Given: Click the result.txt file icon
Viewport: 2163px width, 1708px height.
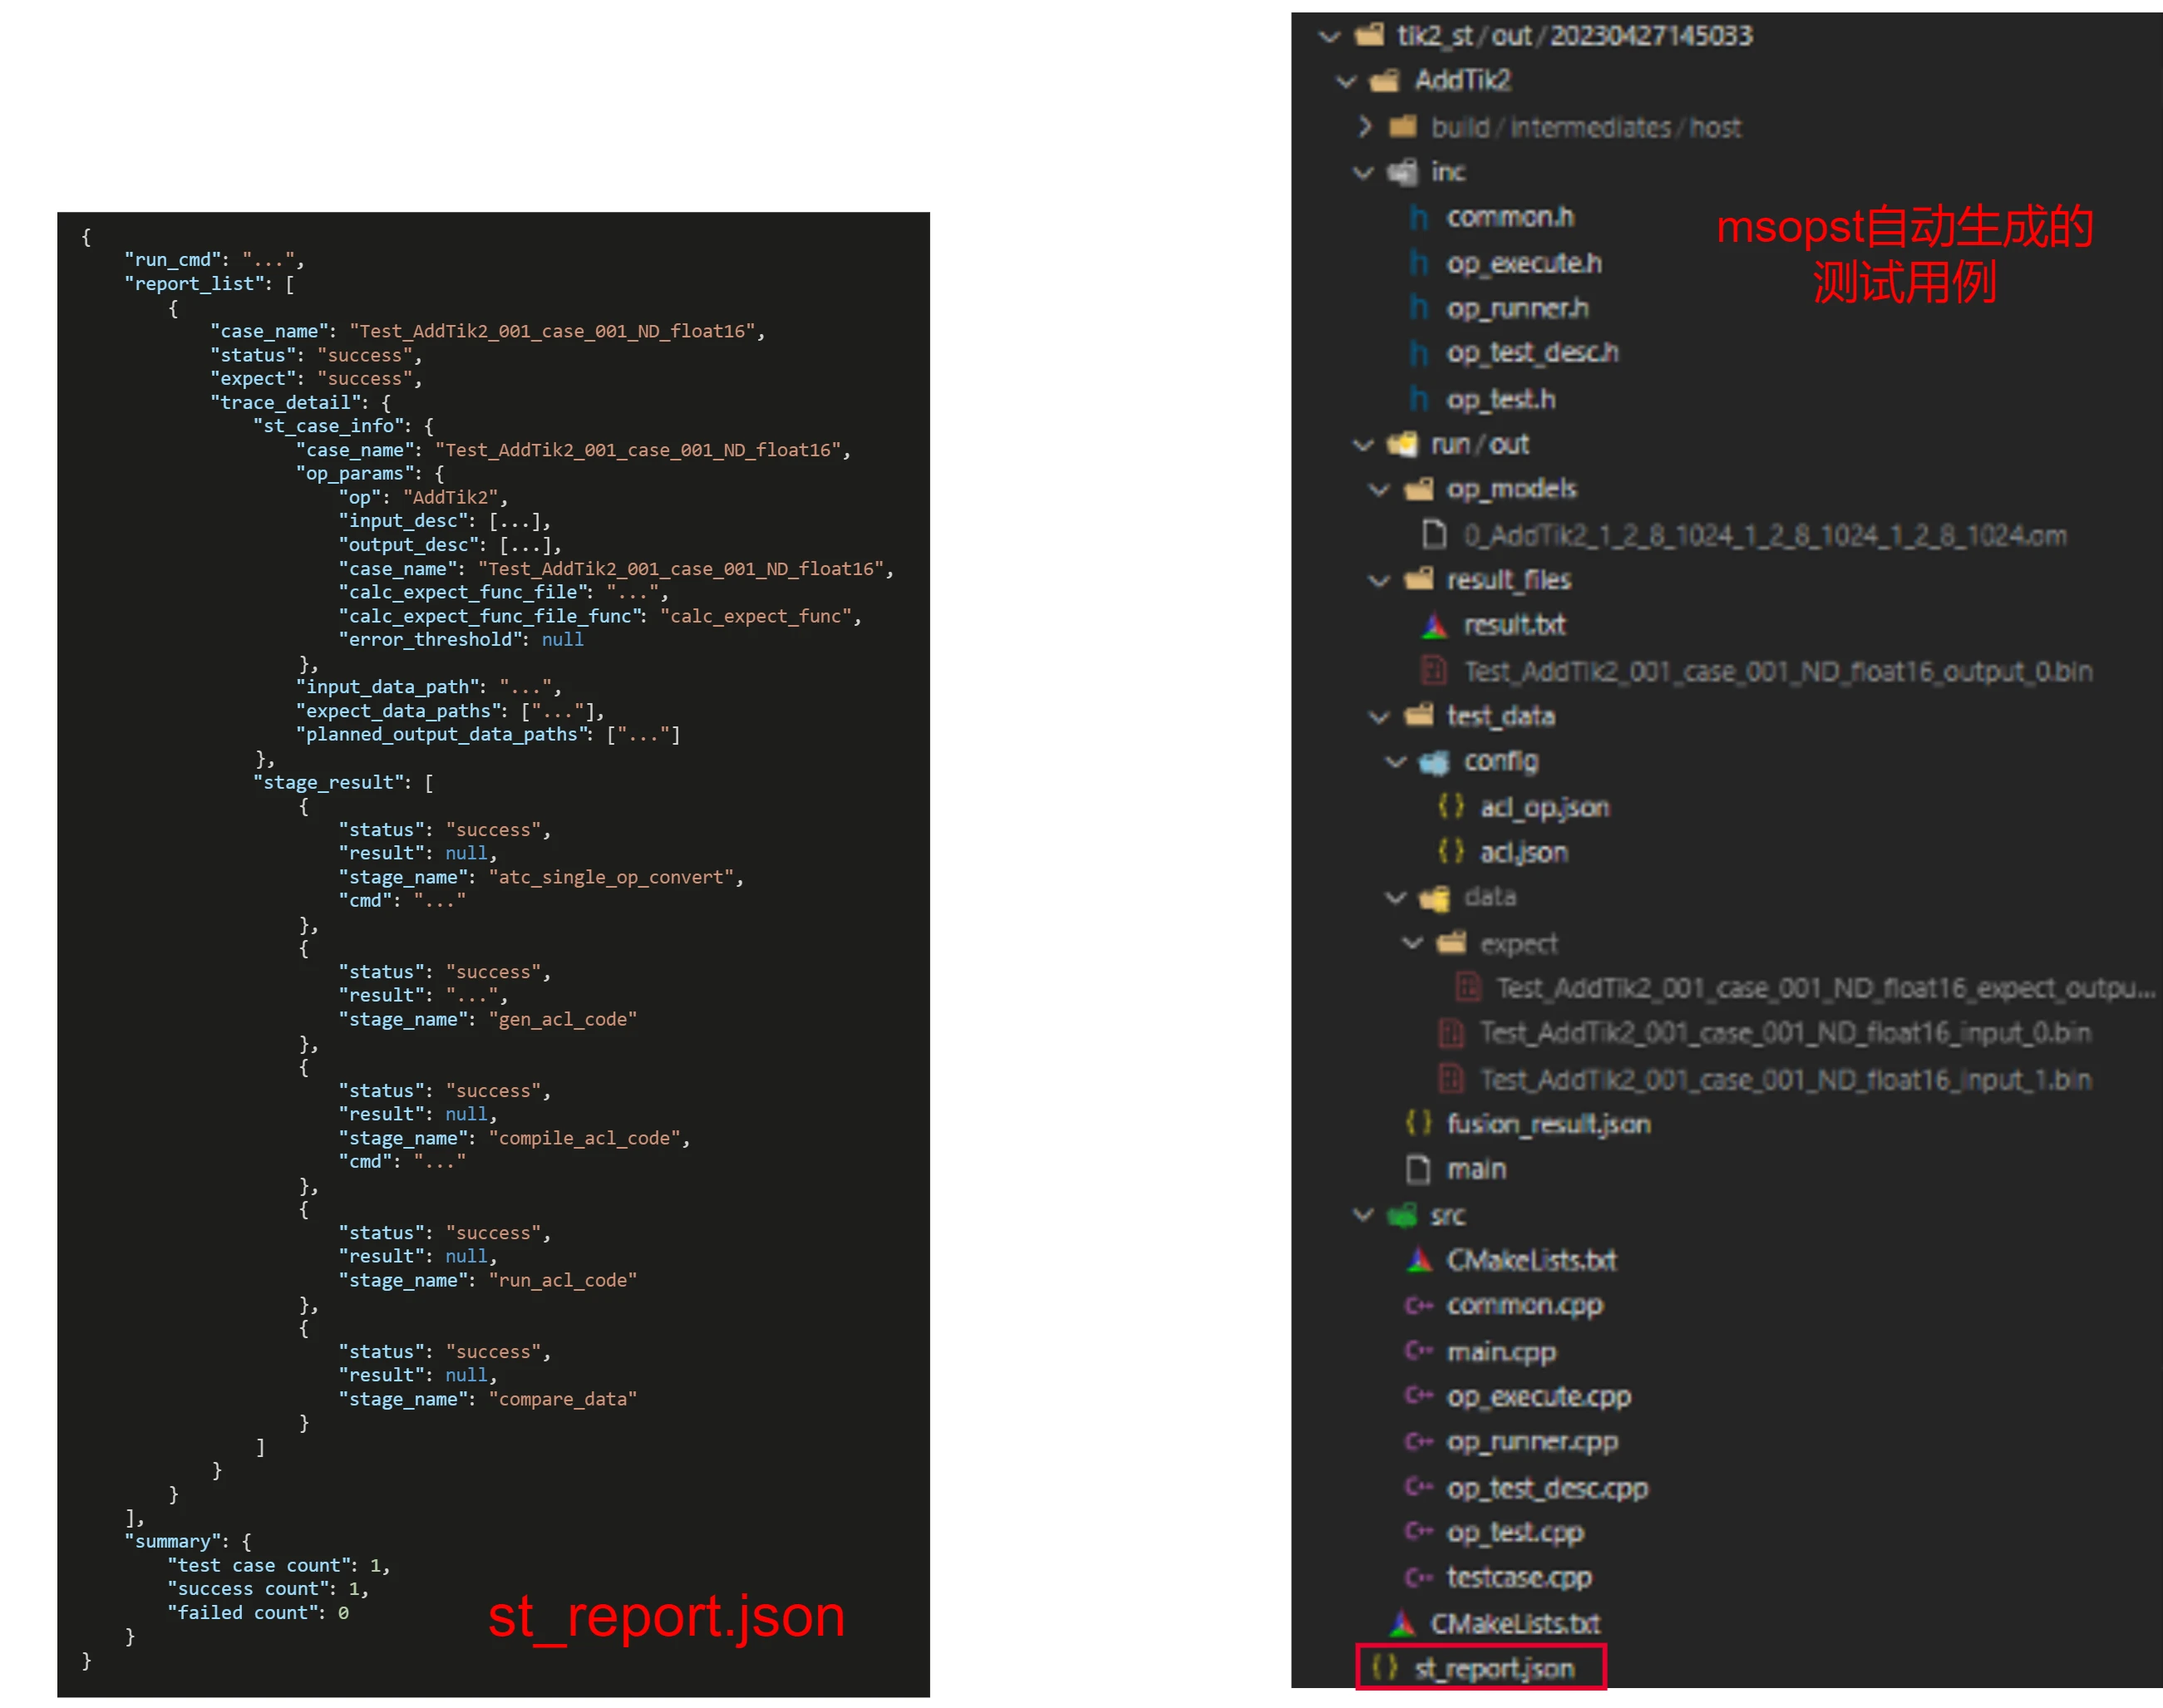Looking at the screenshot, I should point(1434,626).
